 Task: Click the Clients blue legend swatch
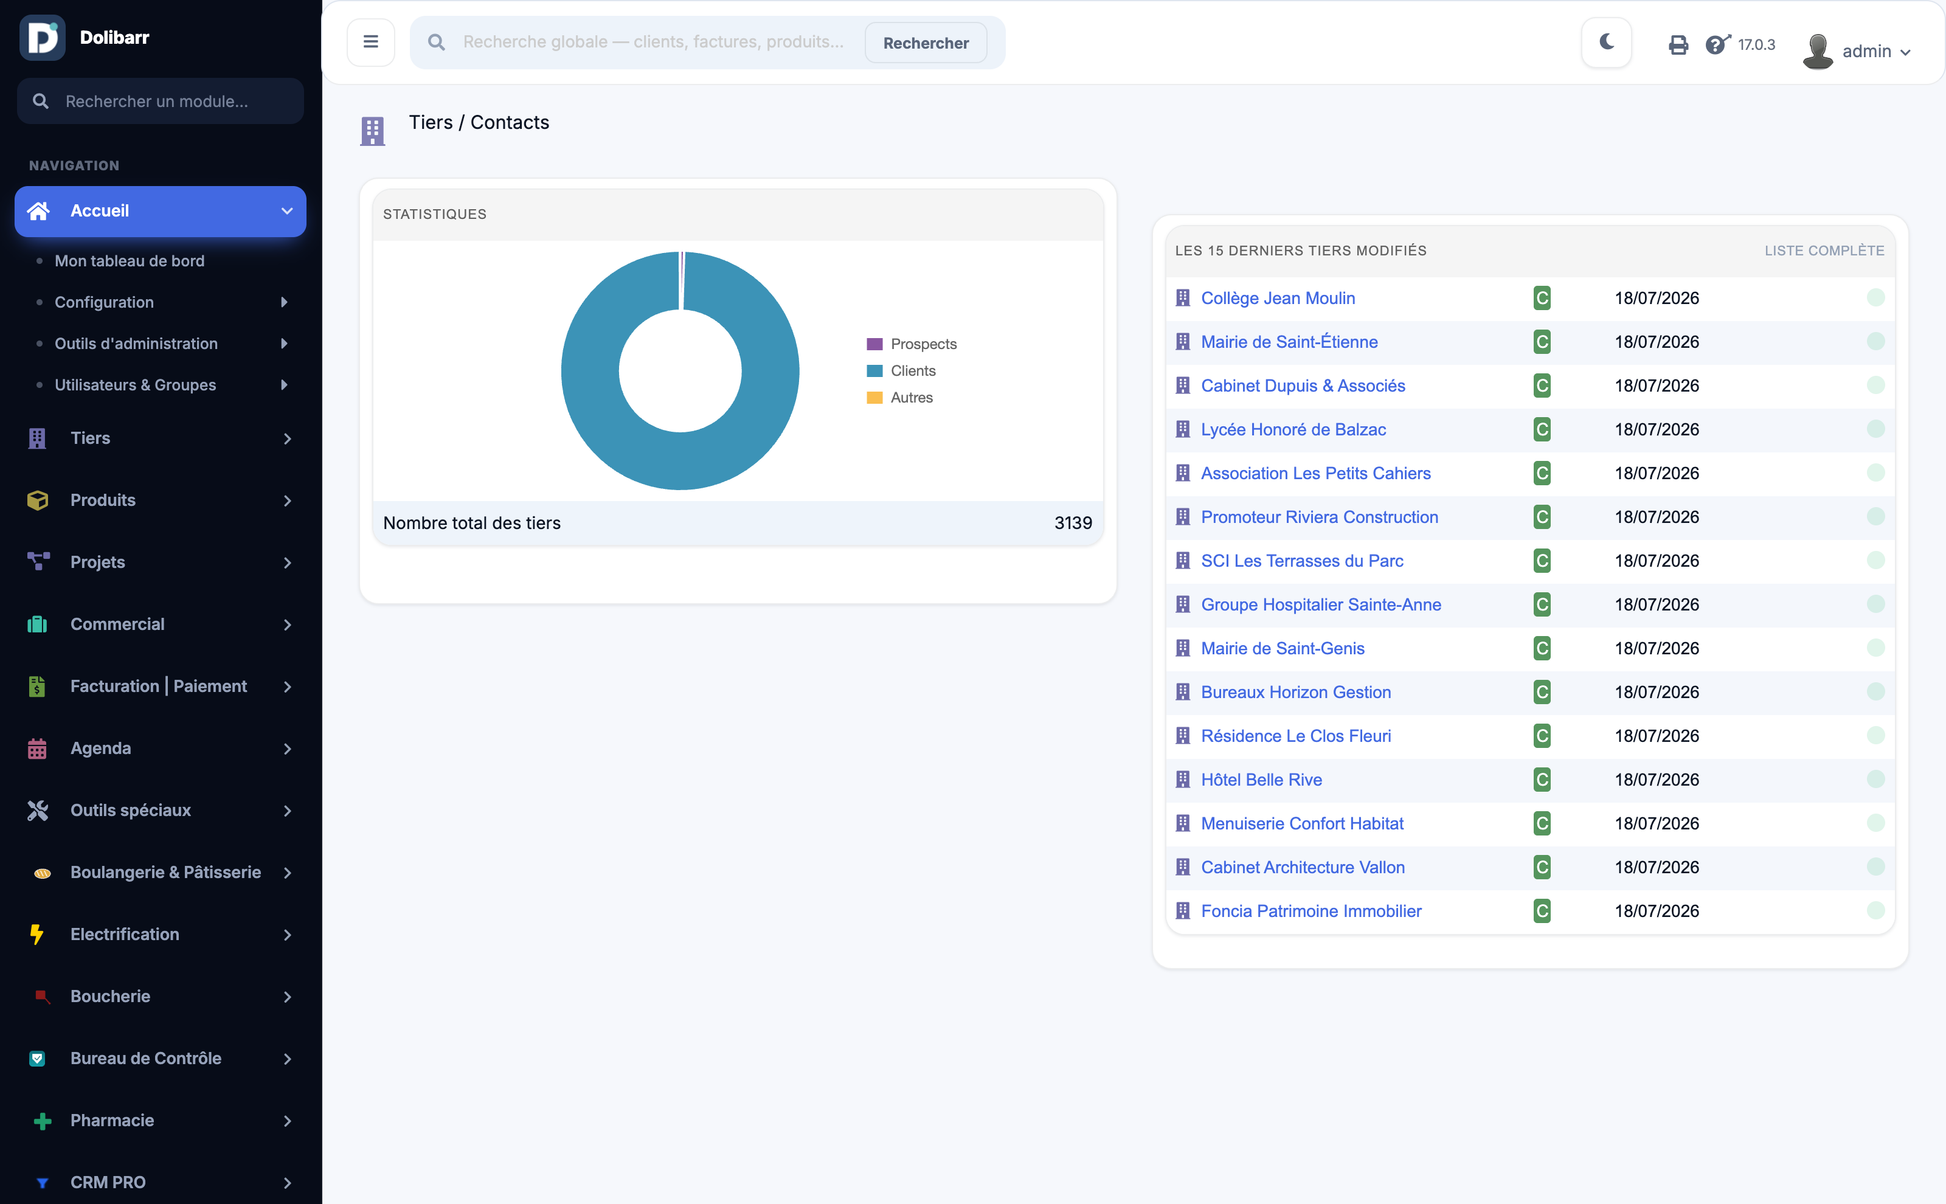tap(875, 371)
